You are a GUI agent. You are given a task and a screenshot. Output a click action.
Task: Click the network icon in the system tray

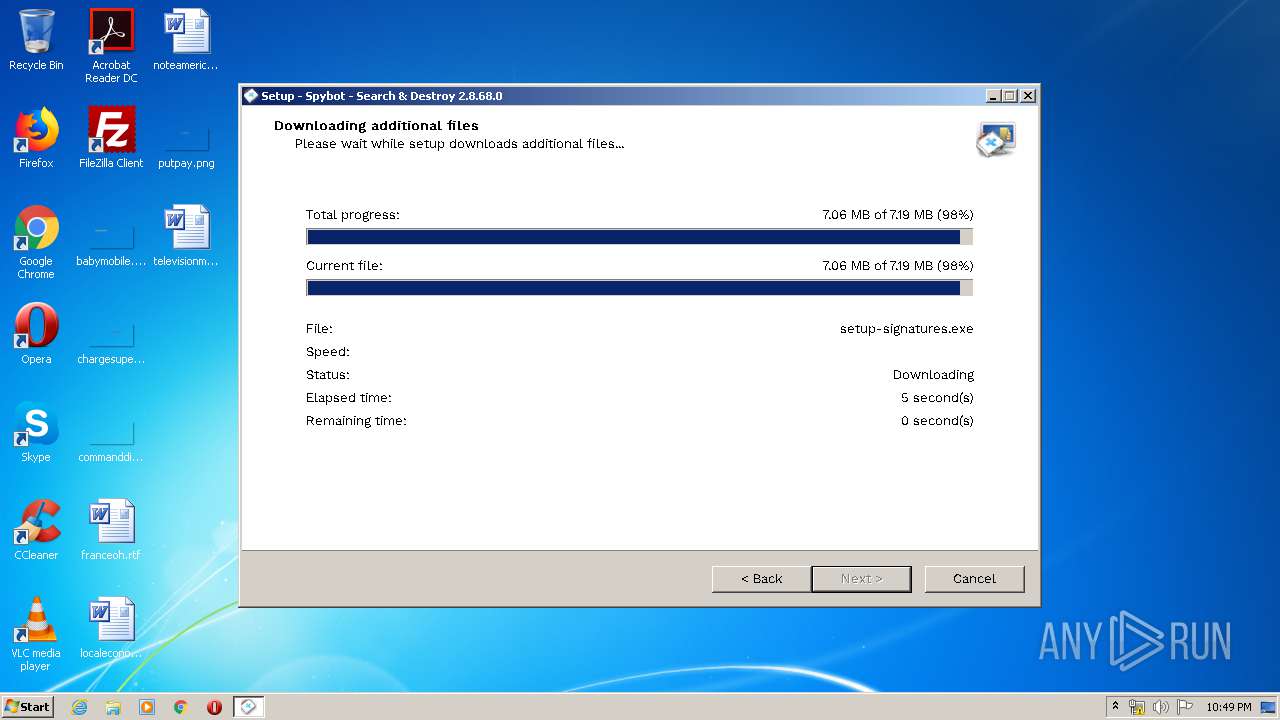point(1137,707)
